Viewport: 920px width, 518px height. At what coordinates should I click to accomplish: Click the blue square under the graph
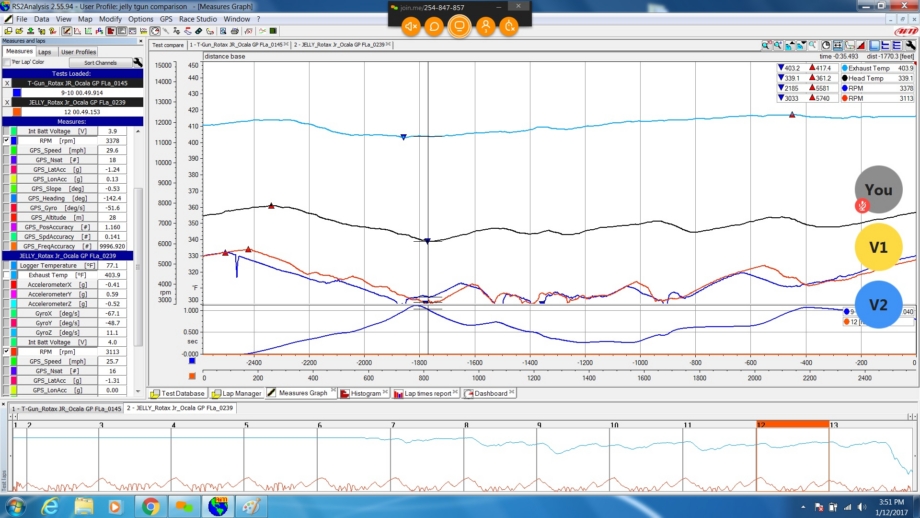(x=192, y=361)
